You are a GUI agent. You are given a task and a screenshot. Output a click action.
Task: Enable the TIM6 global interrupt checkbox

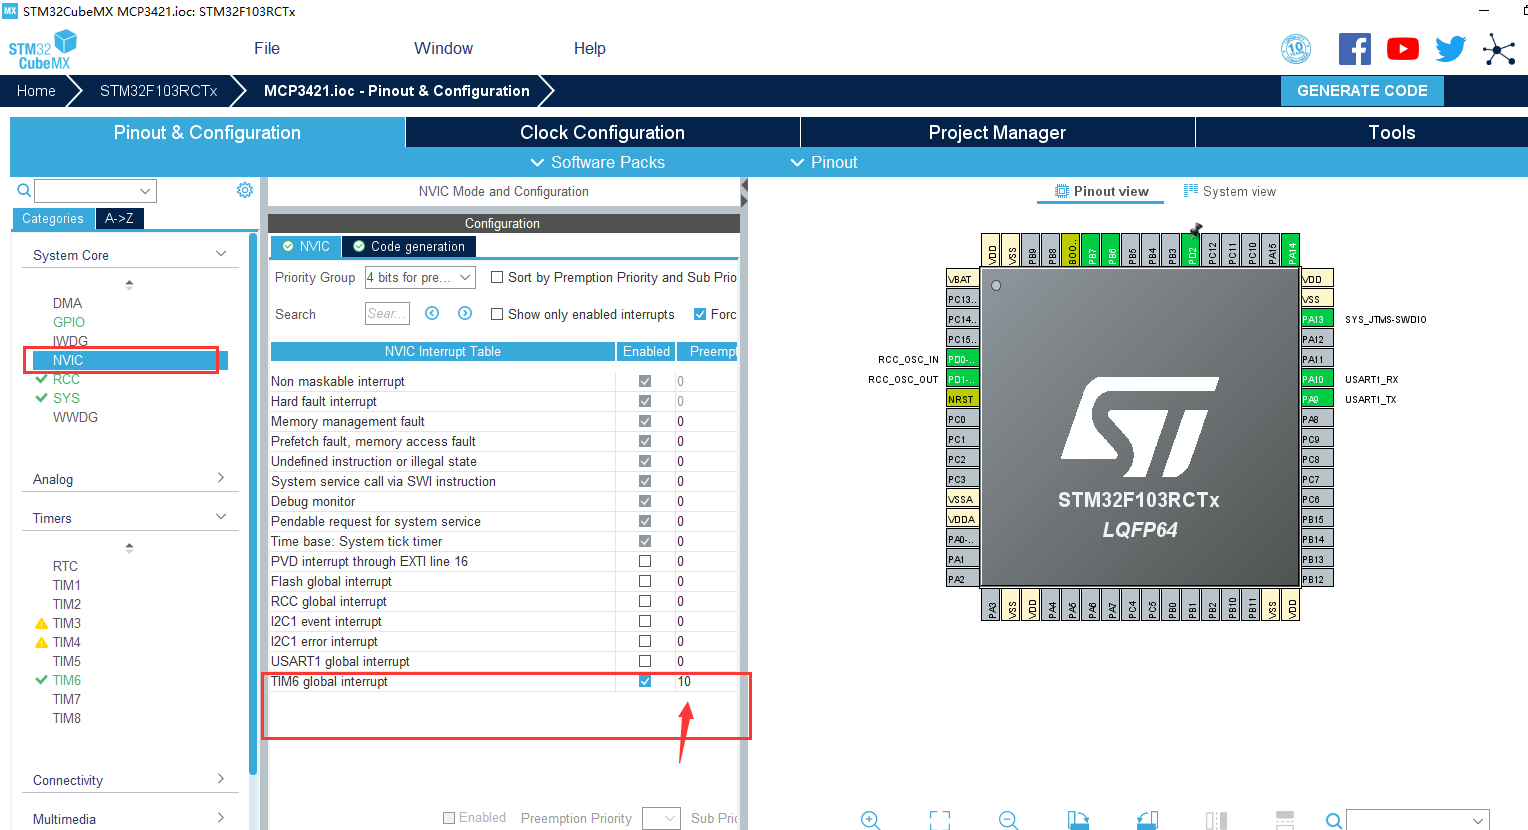(x=646, y=681)
